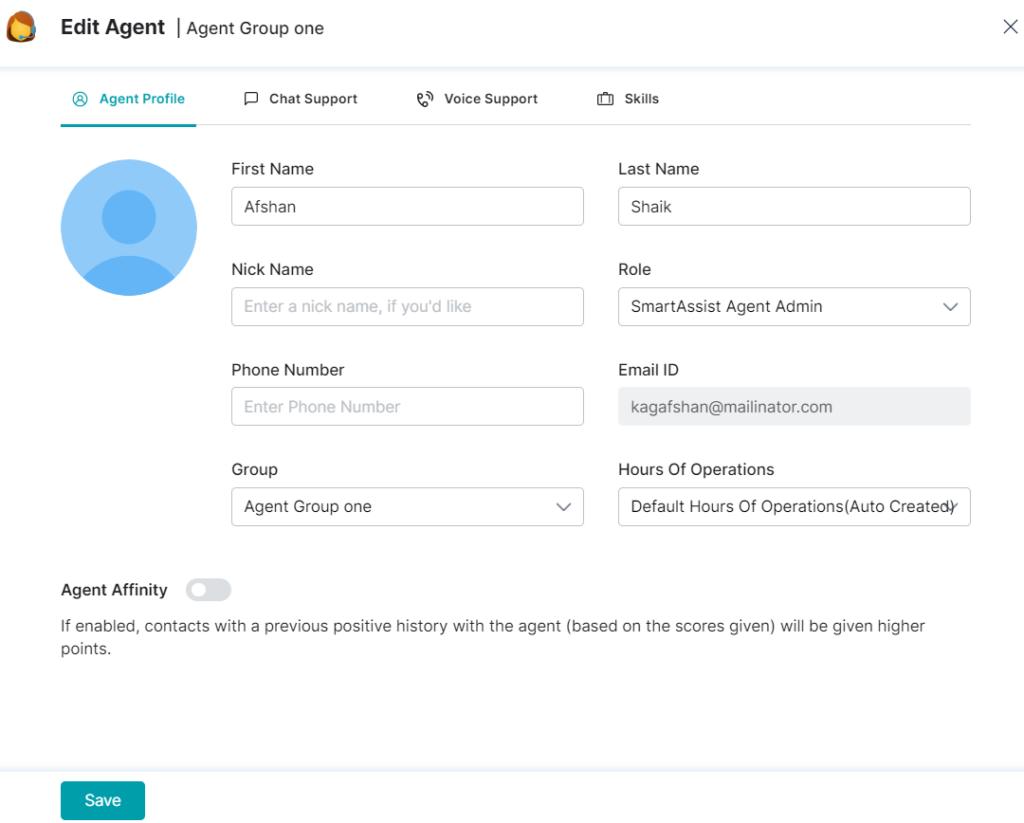Click the chevron on the Role dropdown
The width and height of the screenshot is (1024, 823).
pyautogui.click(x=950, y=306)
